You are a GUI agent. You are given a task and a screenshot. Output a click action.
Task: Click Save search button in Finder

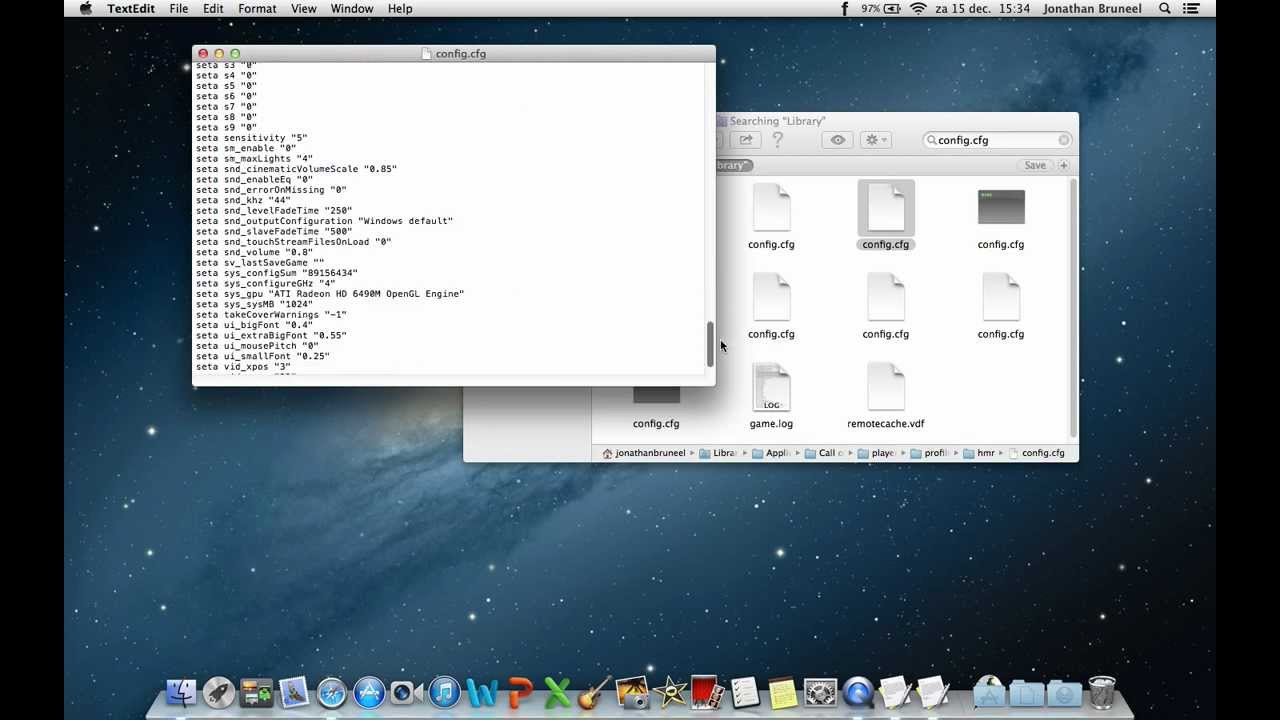[x=1035, y=165]
